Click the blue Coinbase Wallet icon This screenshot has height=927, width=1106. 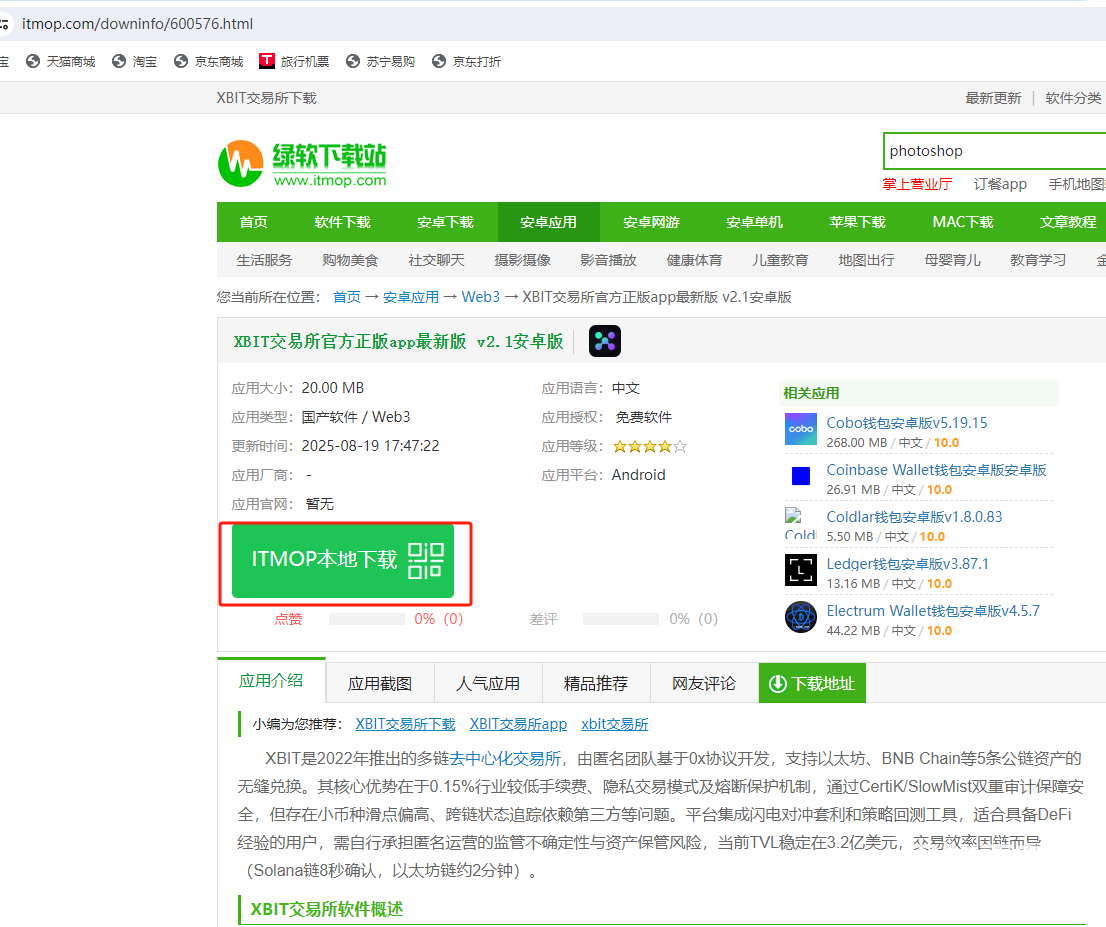800,476
